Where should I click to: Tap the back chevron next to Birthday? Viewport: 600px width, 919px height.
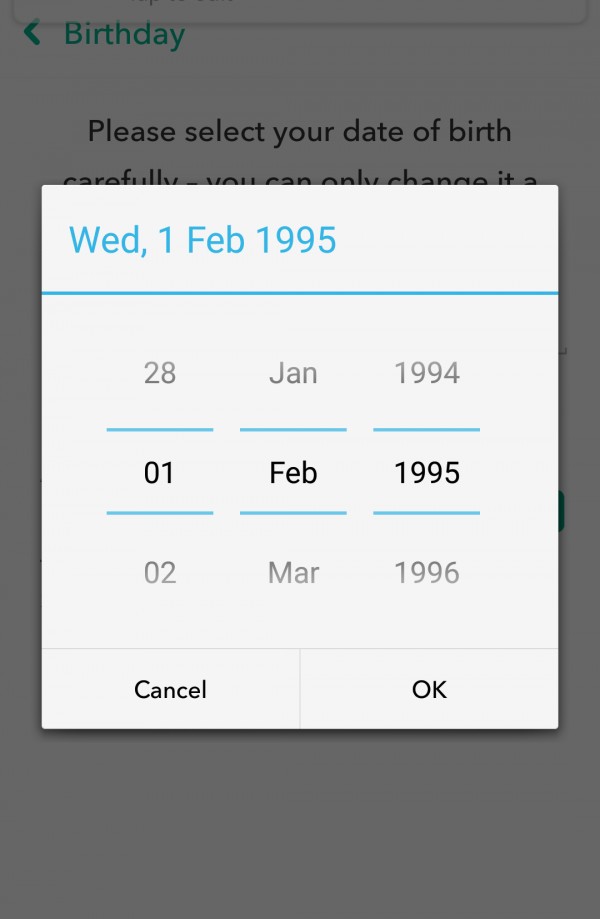pyautogui.click(x=32, y=34)
